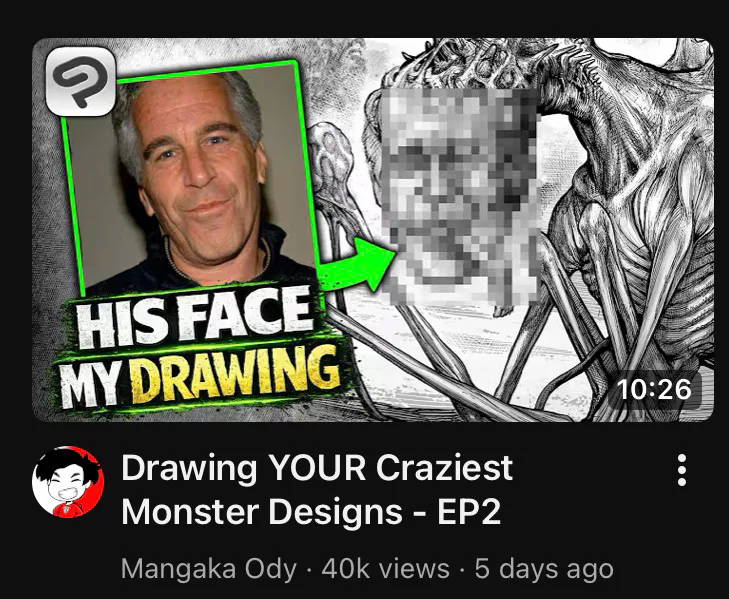The width and height of the screenshot is (729, 599).
Task: Click the 10:26 duration badge
Action: click(x=654, y=389)
